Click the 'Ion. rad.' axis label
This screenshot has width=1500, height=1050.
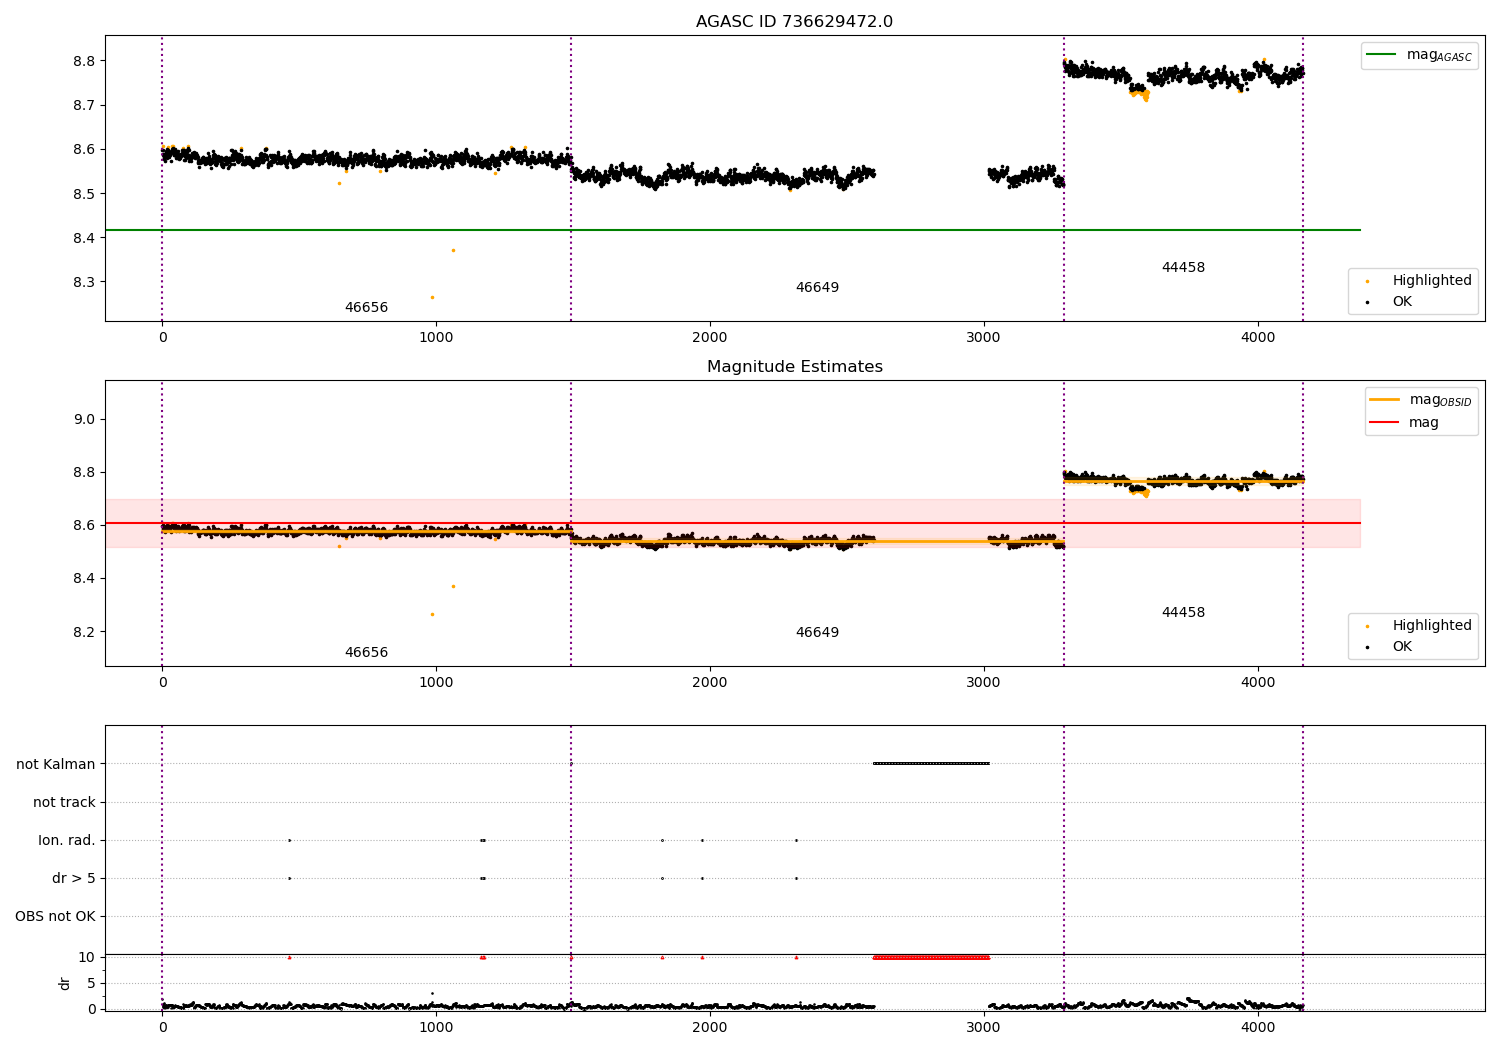click(x=67, y=840)
